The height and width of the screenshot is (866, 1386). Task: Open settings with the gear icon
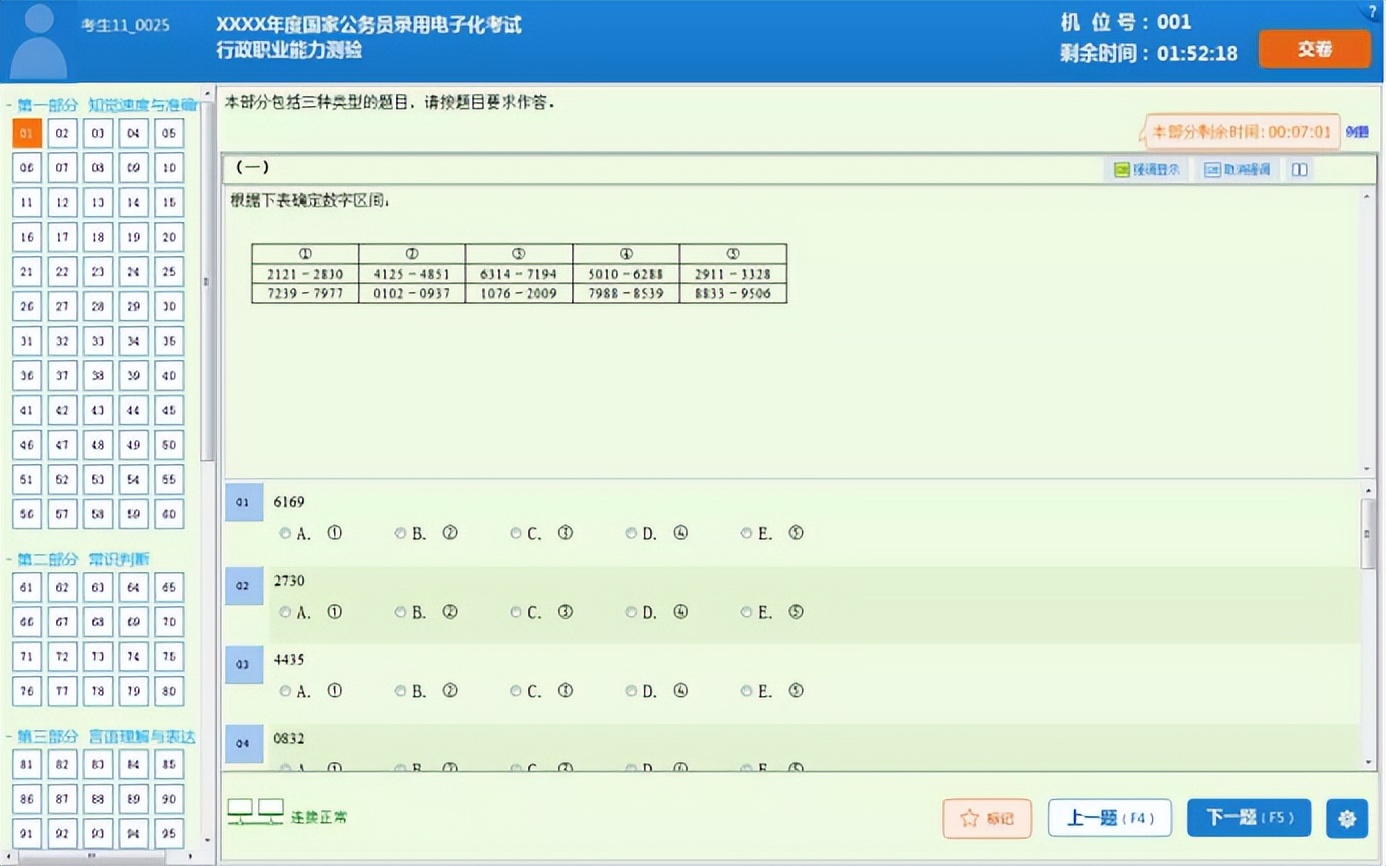[x=1346, y=818]
